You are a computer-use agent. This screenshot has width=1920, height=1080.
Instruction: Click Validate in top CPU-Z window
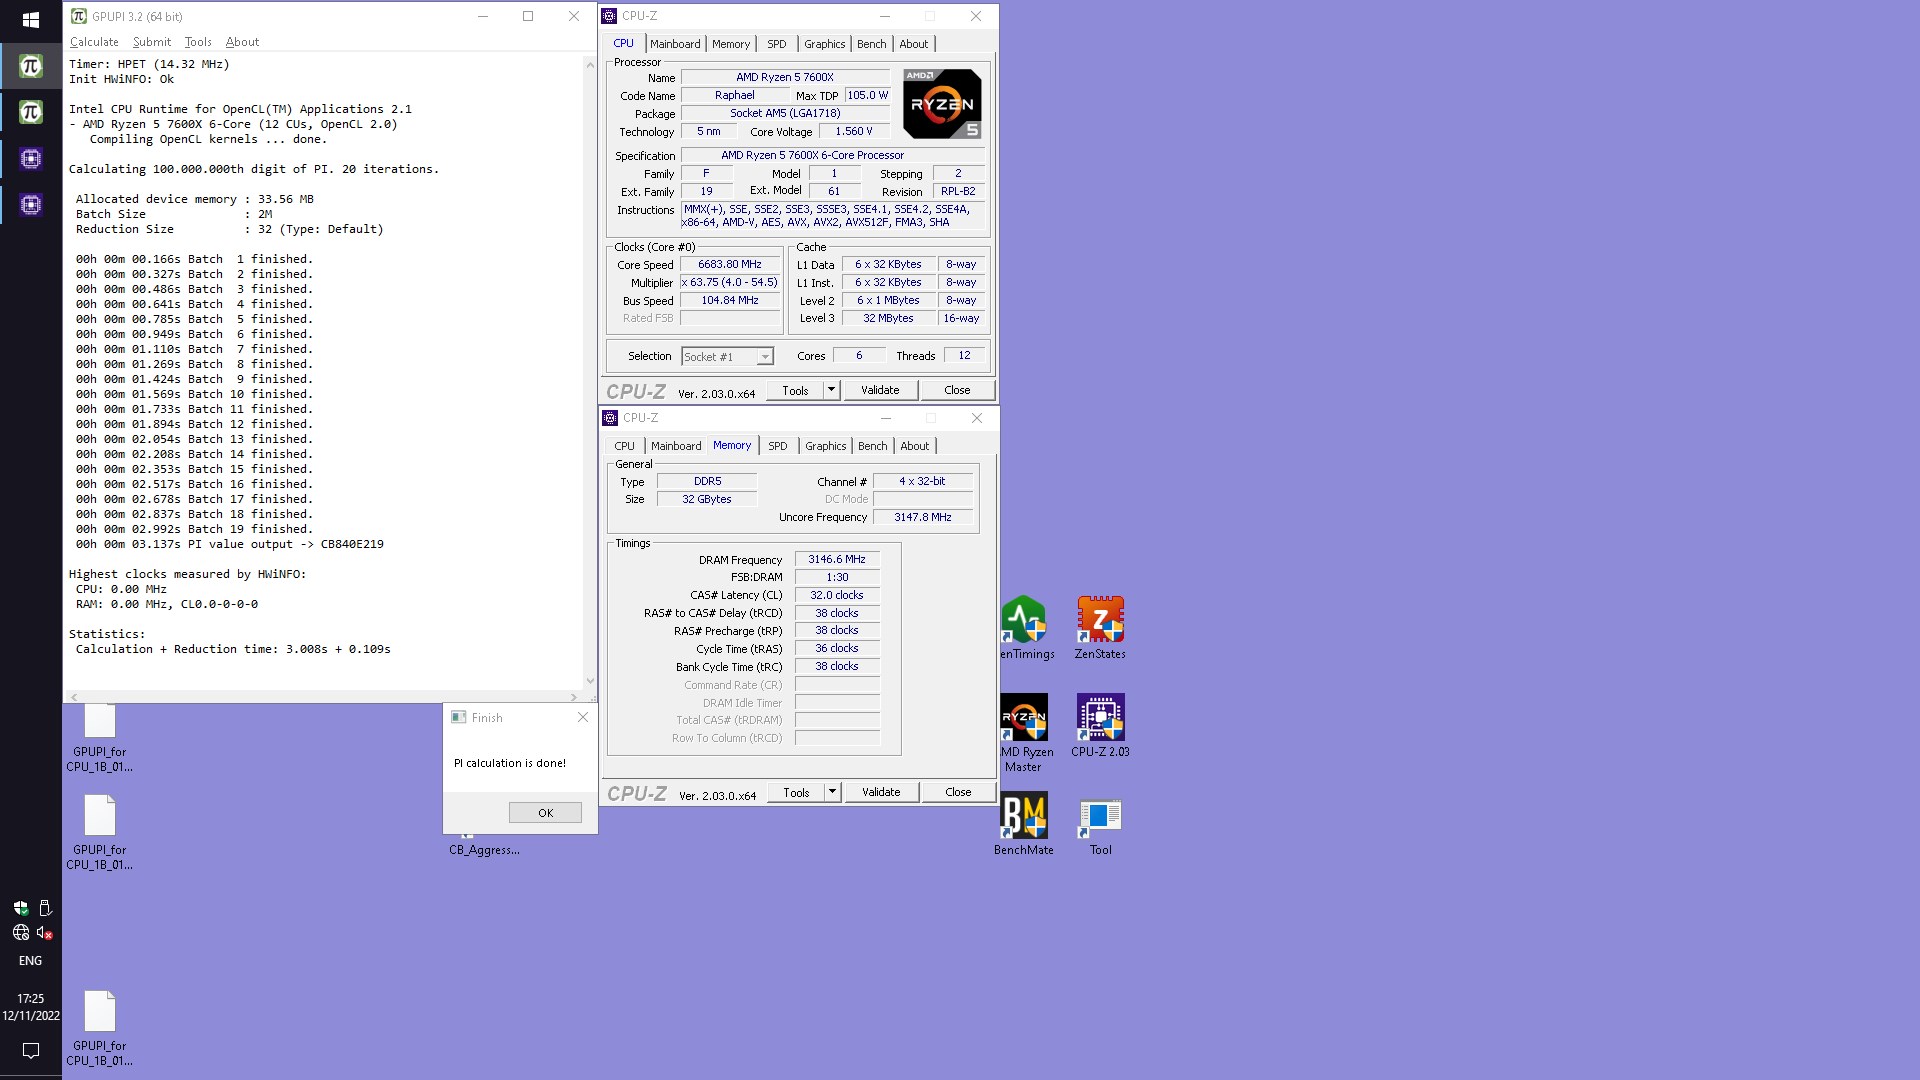(x=880, y=390)
